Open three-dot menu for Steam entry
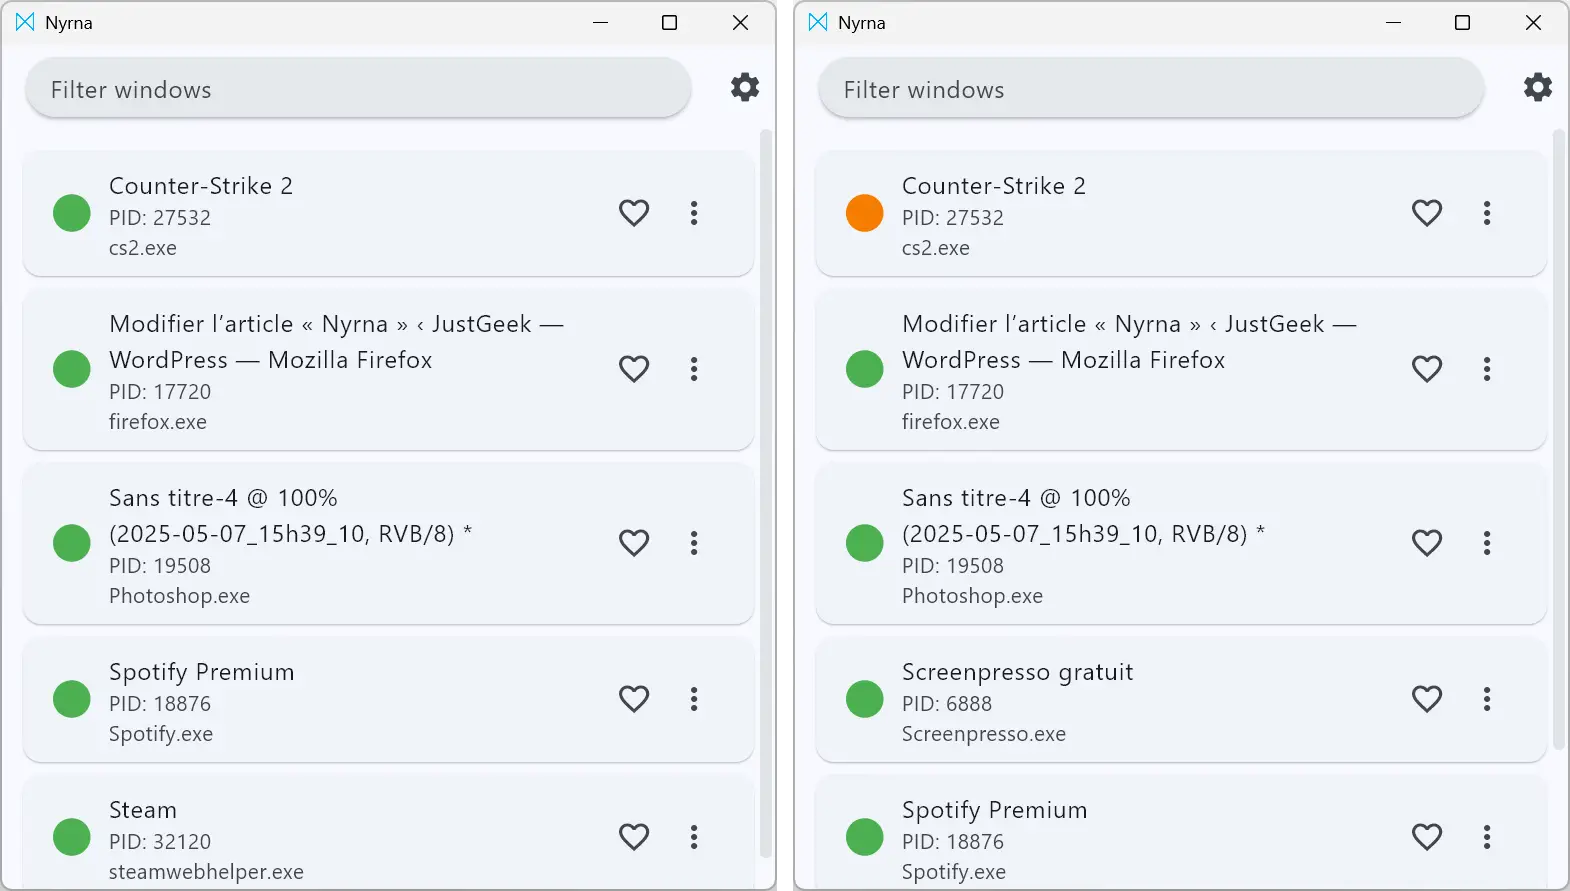Viewport: 1570px width, 891px height. click(x=694, y=837)
